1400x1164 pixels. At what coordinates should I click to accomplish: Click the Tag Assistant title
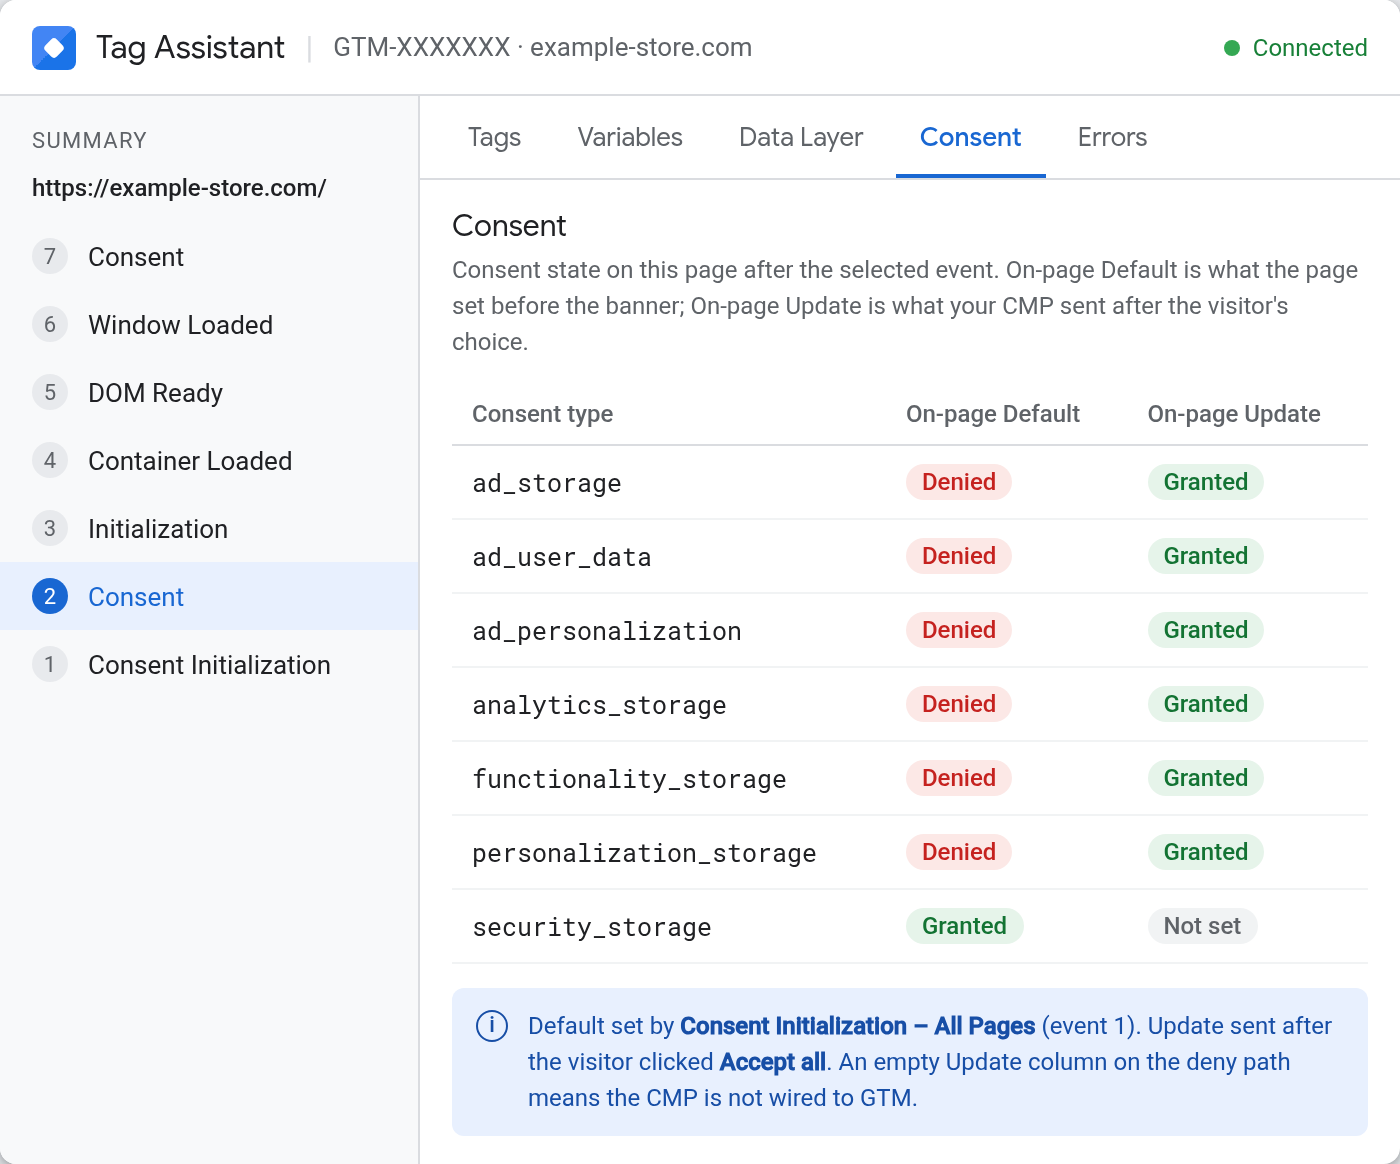pyautogui.click(x=190, y=48)
